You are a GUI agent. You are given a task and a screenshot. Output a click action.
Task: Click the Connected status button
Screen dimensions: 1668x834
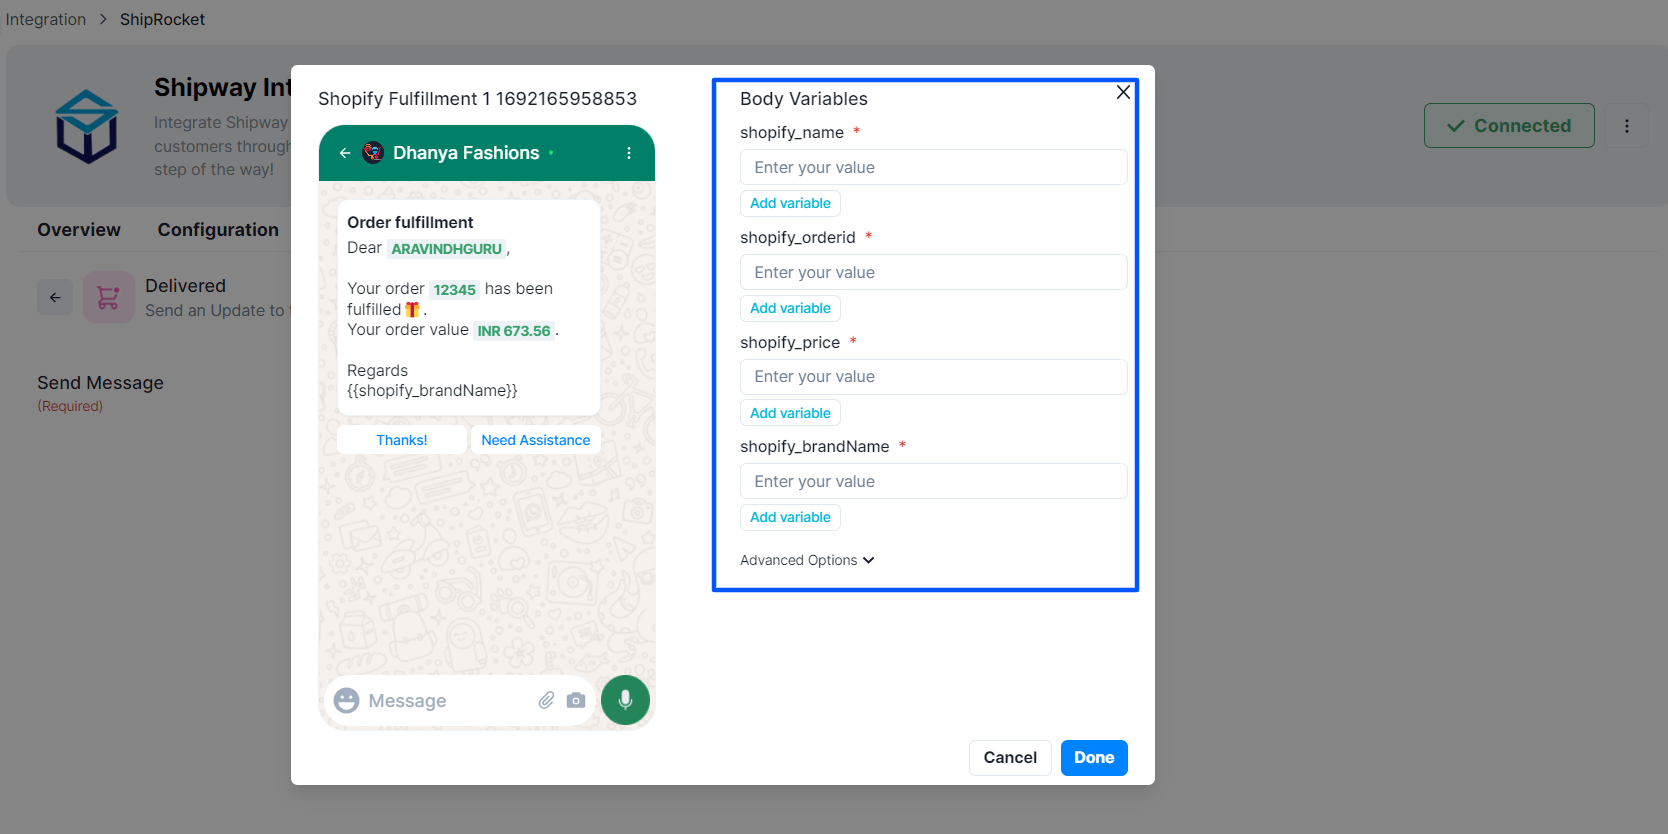[x=1509, y=126]
